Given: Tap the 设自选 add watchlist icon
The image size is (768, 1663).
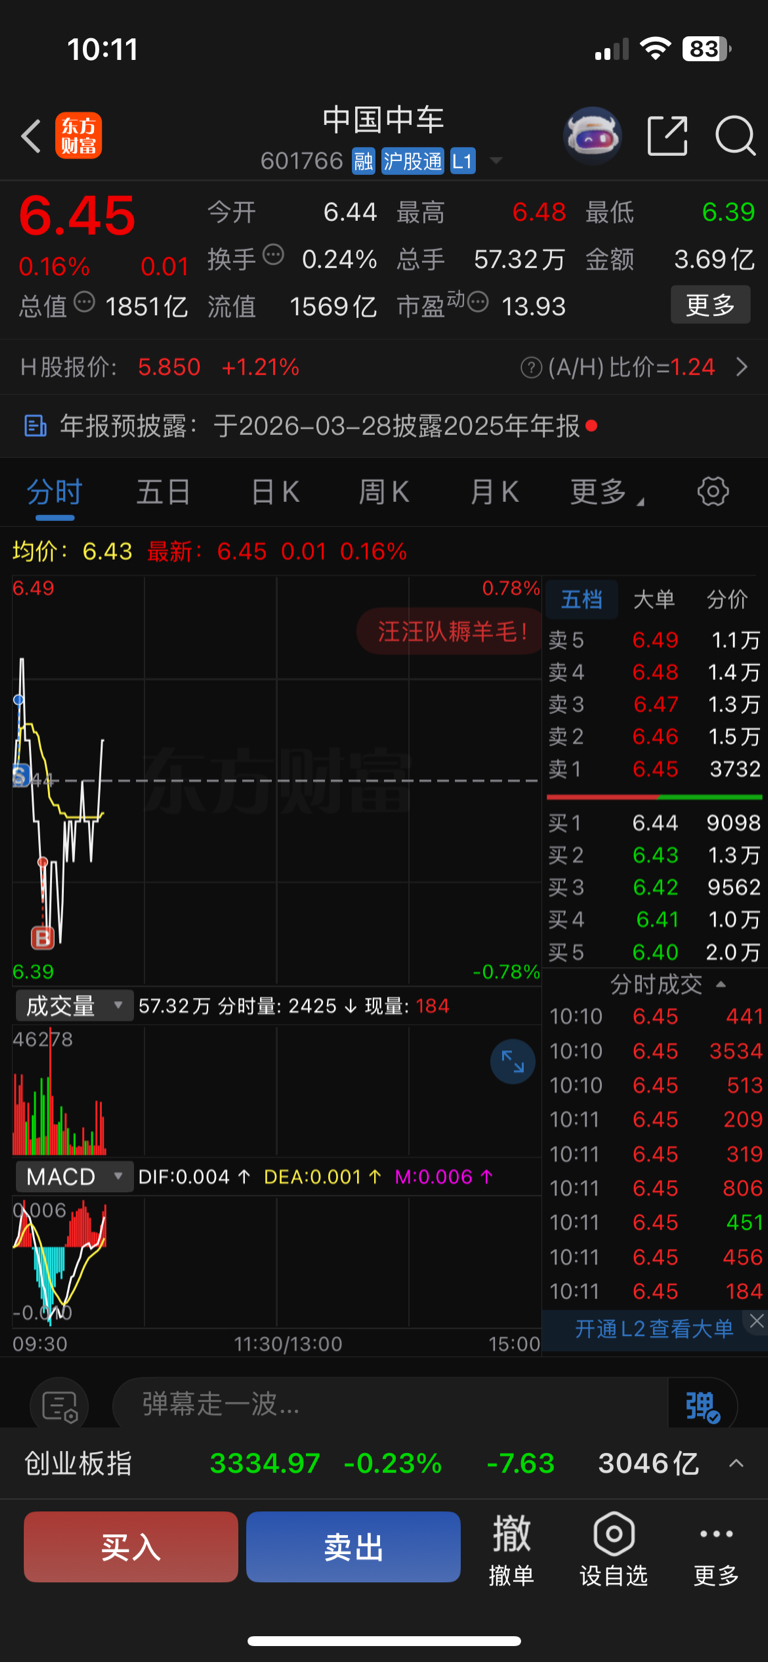Looking at the screenshot, I should pyautogui.click(x=614, y=1549).
